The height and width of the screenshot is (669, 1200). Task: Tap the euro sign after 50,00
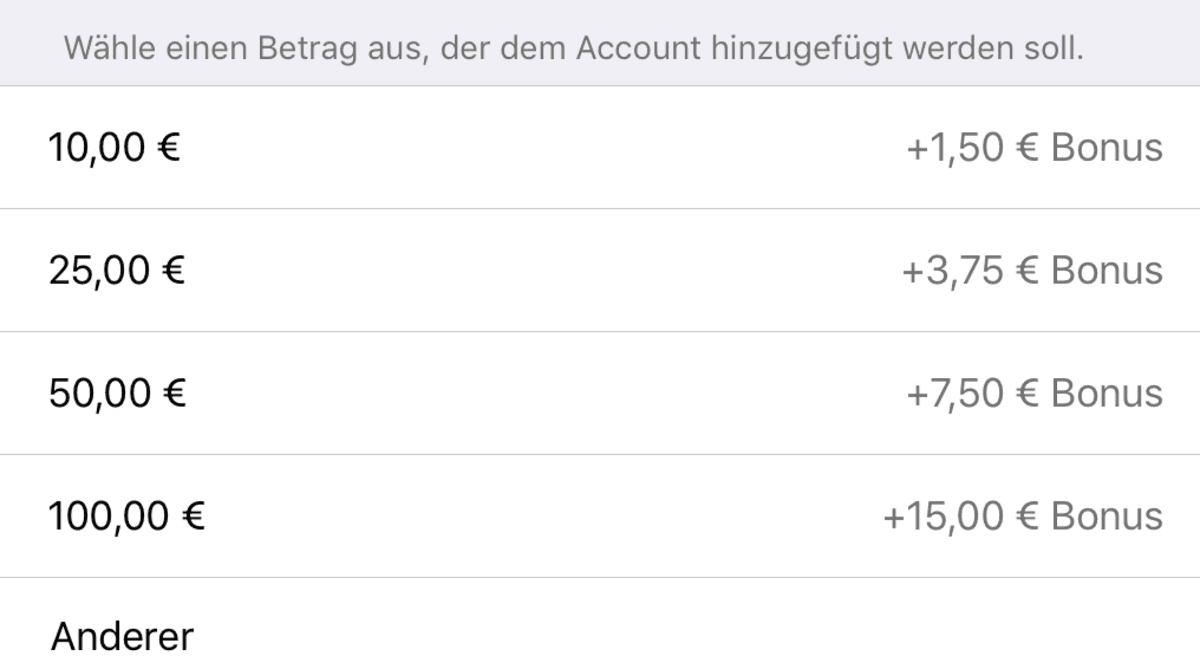point(174,394)
